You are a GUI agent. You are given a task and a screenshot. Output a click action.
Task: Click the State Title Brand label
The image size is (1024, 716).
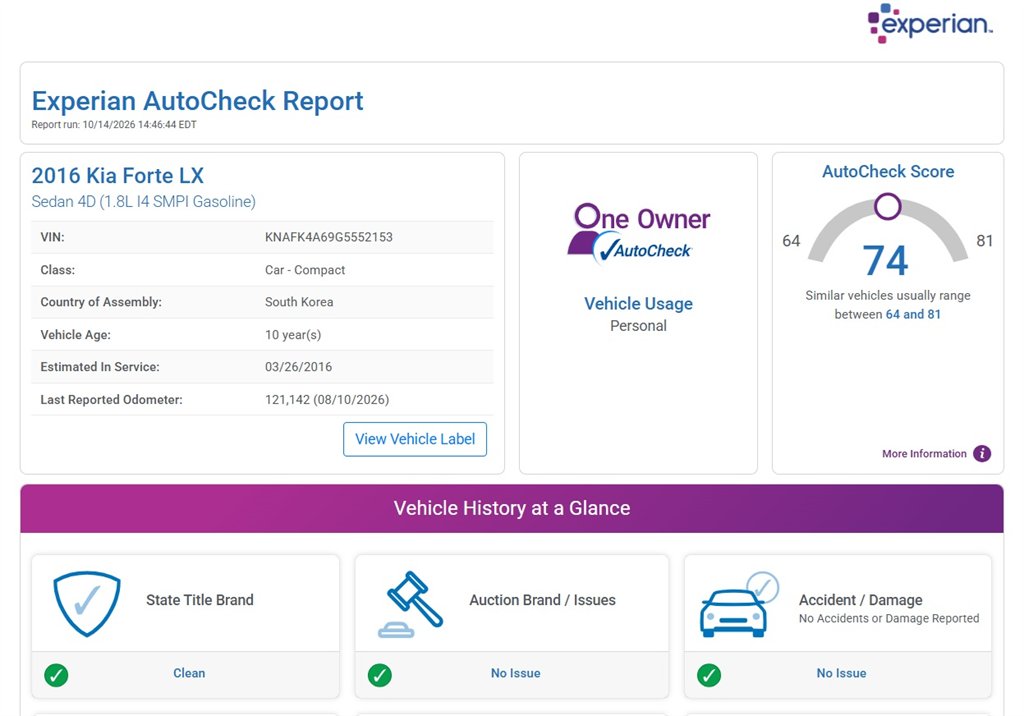200,600
